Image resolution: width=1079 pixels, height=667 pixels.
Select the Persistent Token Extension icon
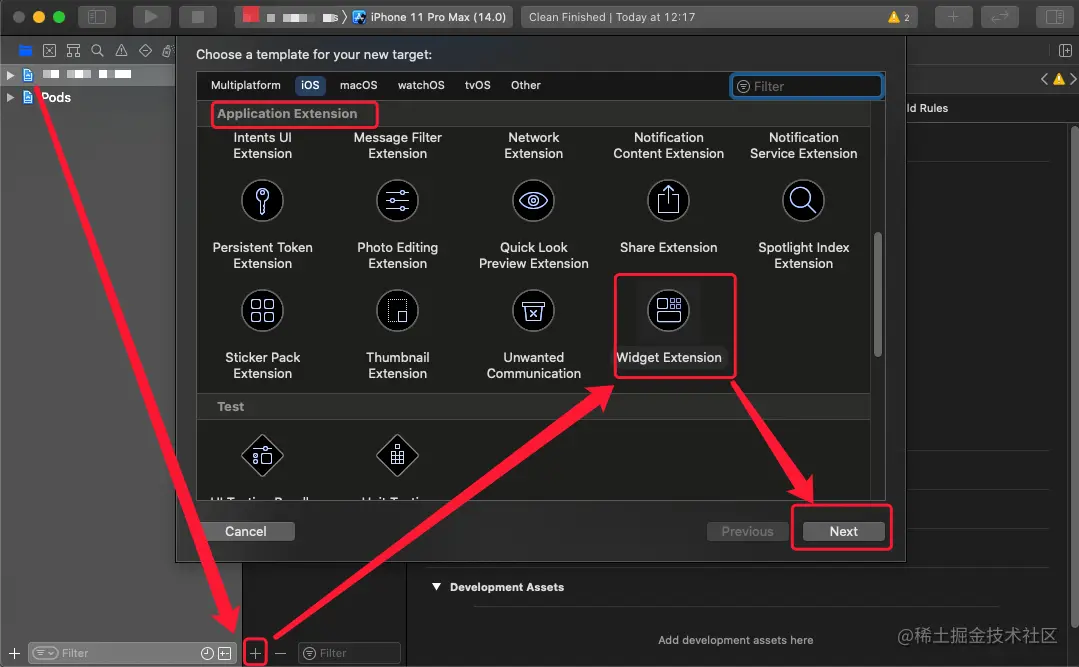[262, 200]
